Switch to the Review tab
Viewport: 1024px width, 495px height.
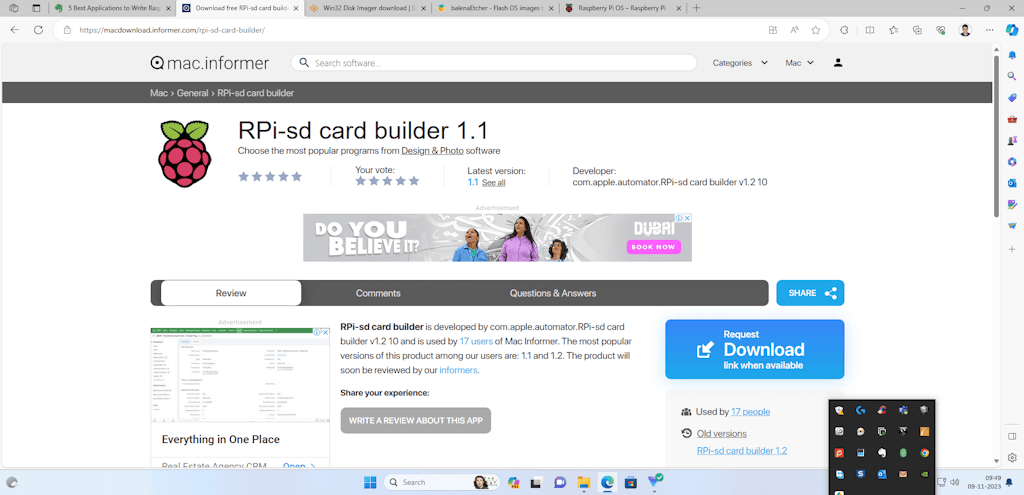(x=231, y=293)
